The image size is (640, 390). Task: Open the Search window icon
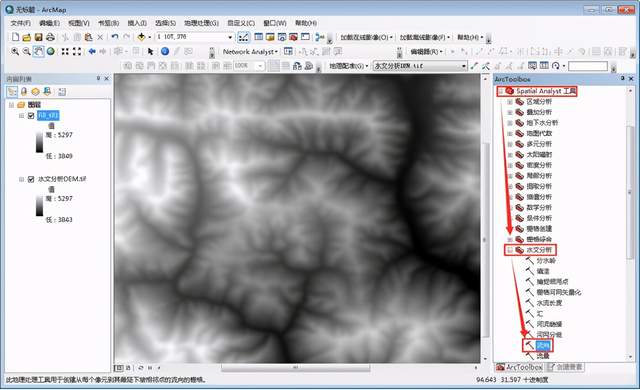tap(282, 37)
